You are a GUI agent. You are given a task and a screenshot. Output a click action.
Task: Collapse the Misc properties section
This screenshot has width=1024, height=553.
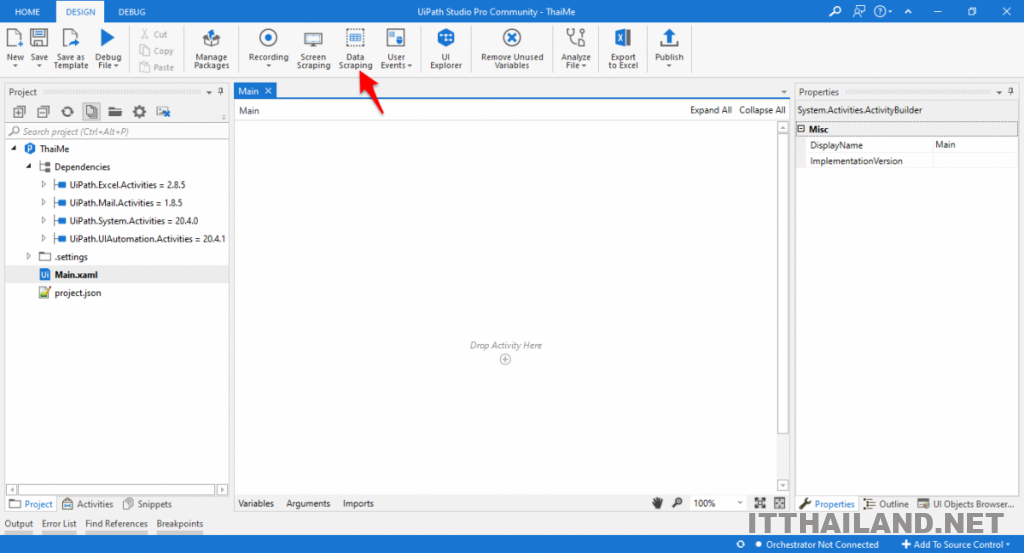[x=801, y=129]
